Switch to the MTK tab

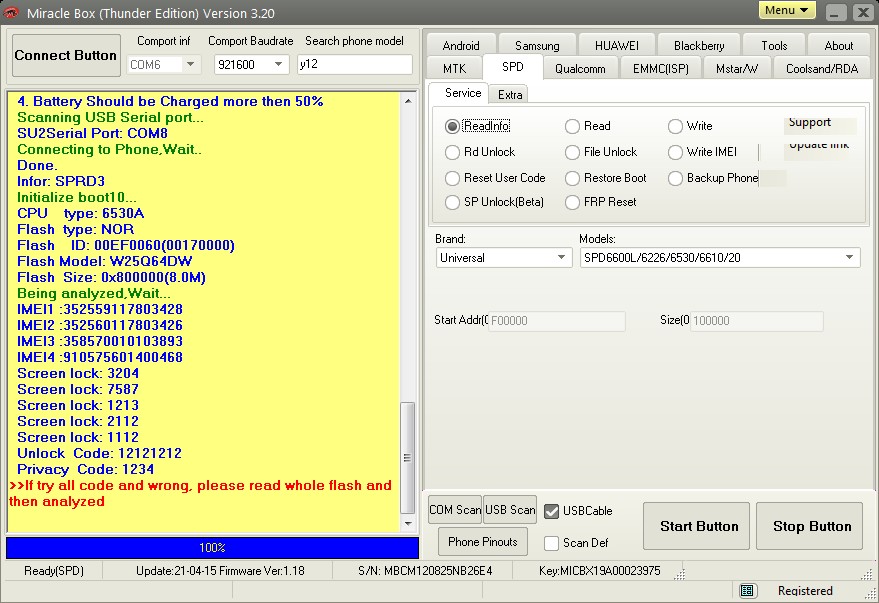pos(454,68)
